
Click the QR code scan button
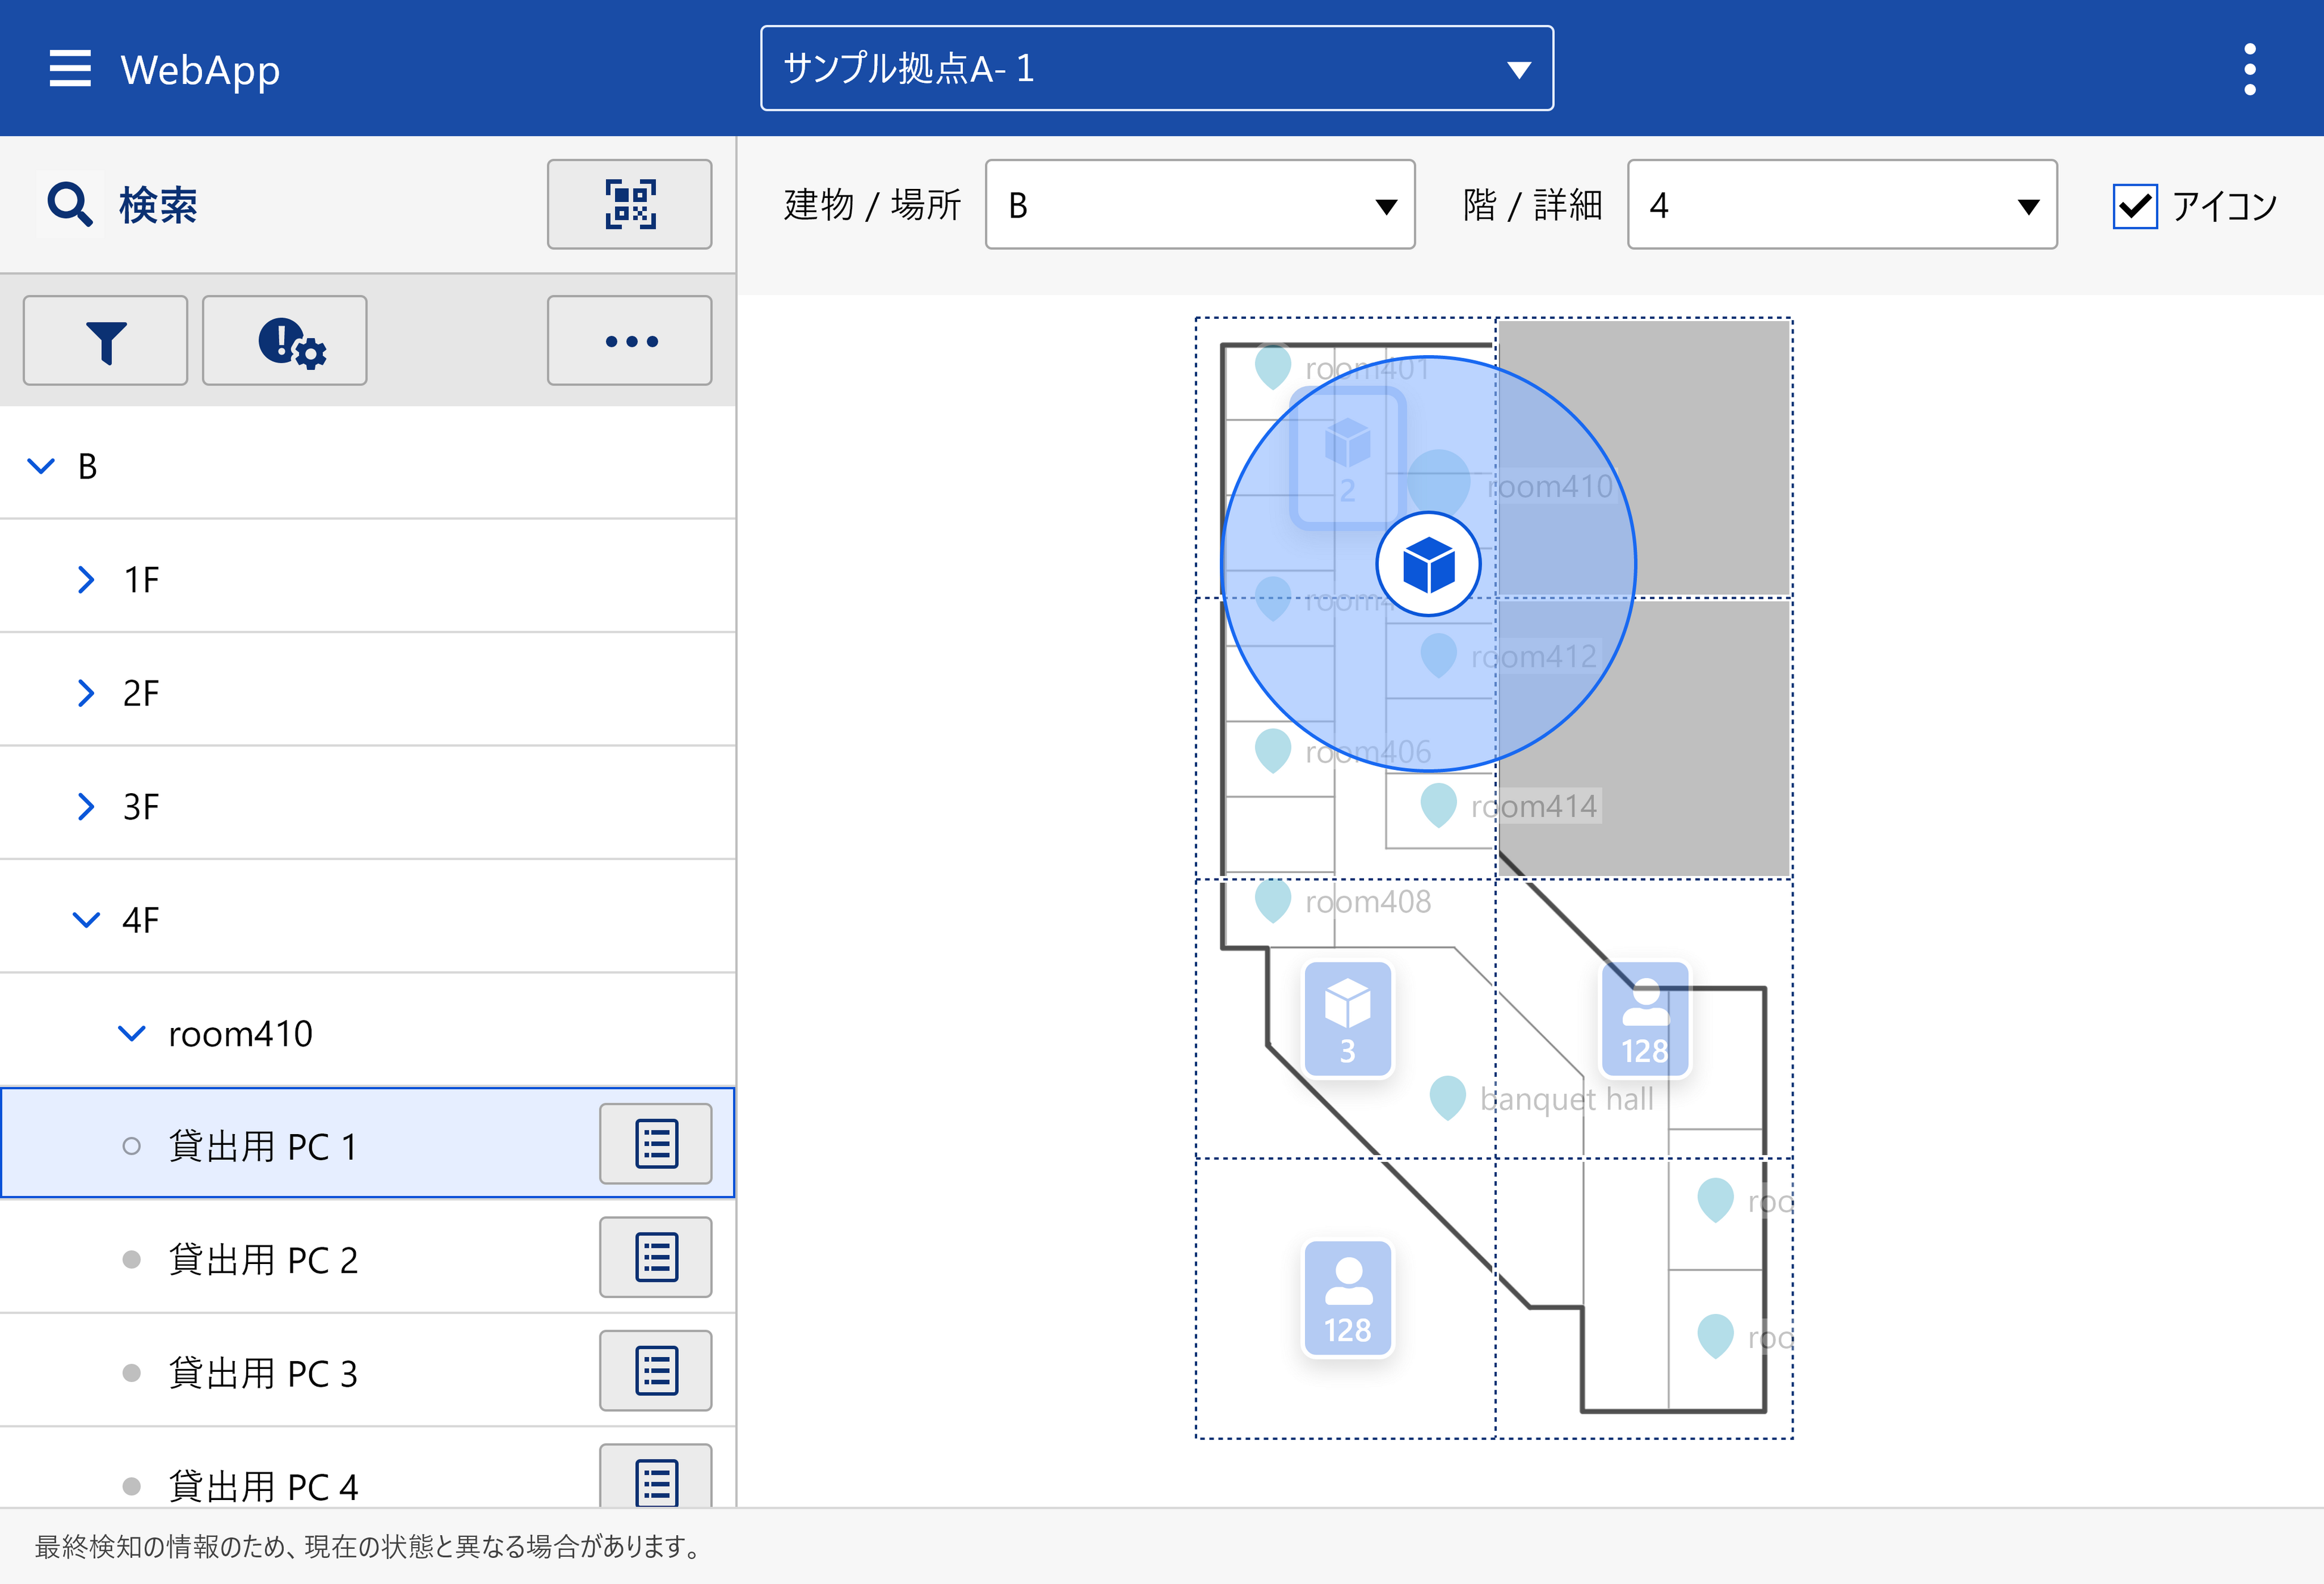pyautogui.click(x=629, y=204)
